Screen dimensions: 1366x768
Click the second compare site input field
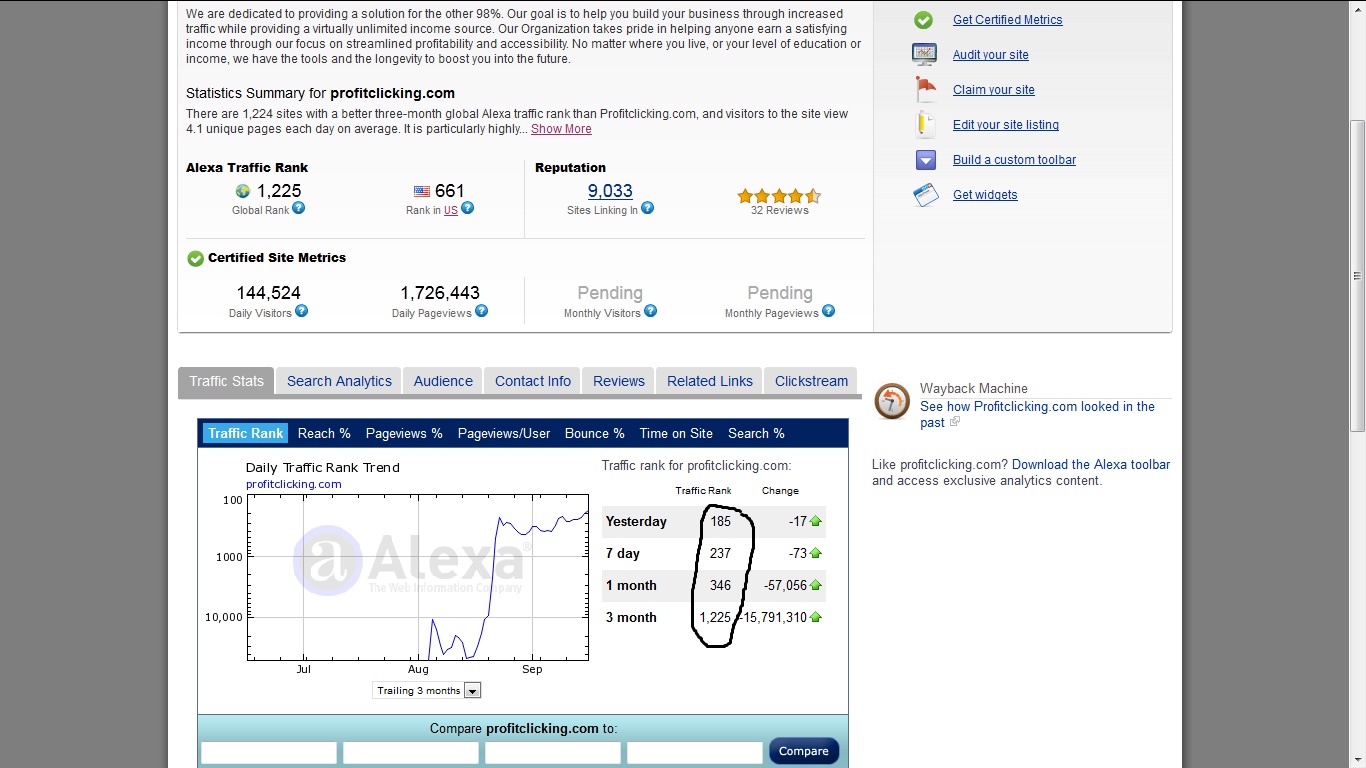coord(411,753)
